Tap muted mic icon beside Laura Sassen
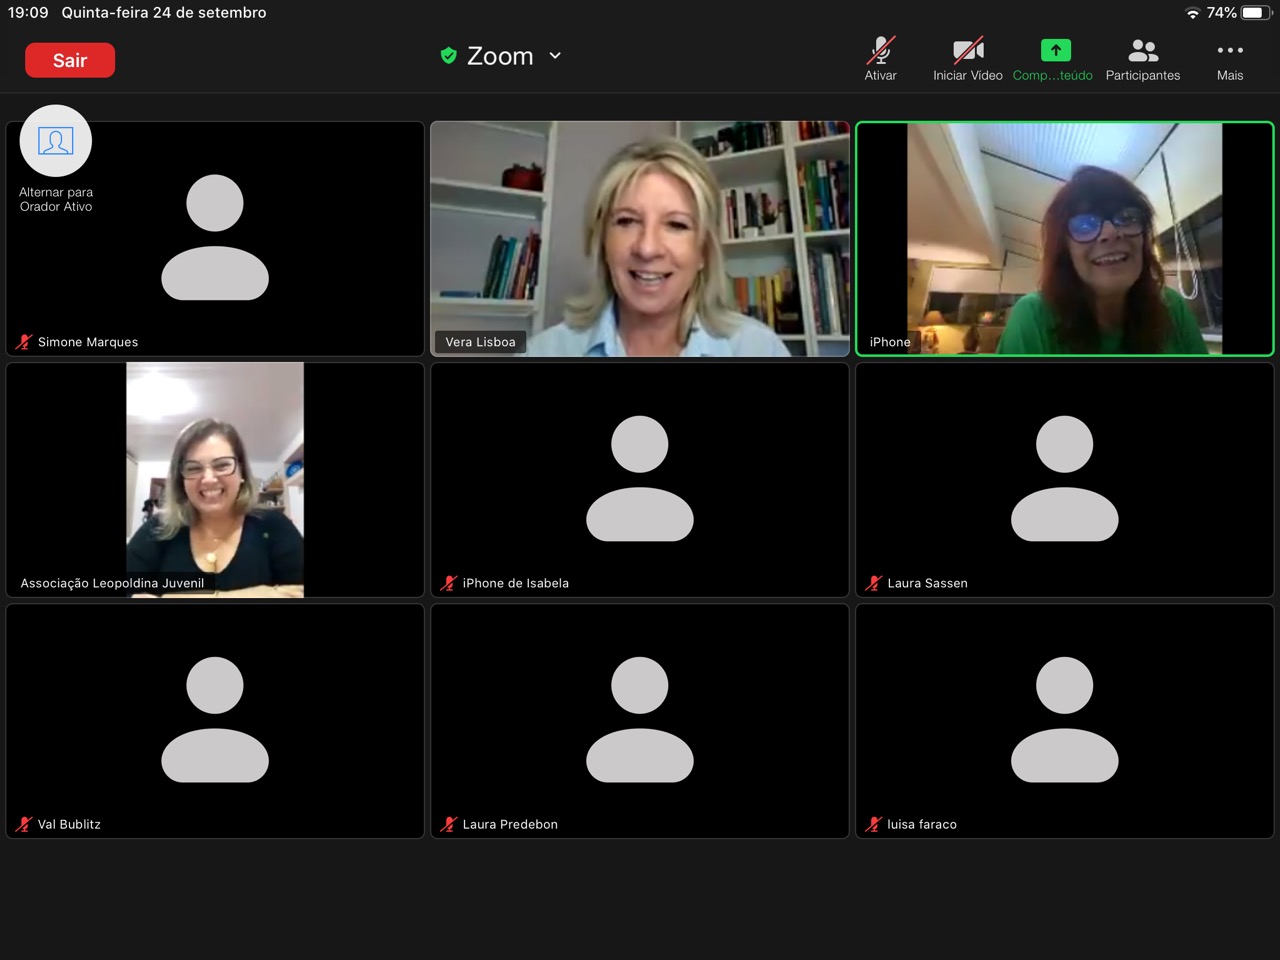 [x=874, y=583]
